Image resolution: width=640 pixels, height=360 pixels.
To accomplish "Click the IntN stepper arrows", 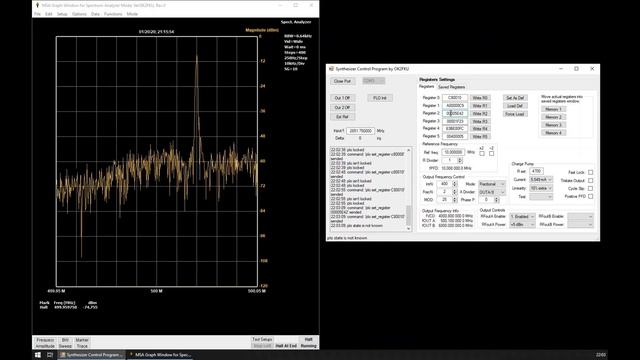I will [x=454, y=184].
